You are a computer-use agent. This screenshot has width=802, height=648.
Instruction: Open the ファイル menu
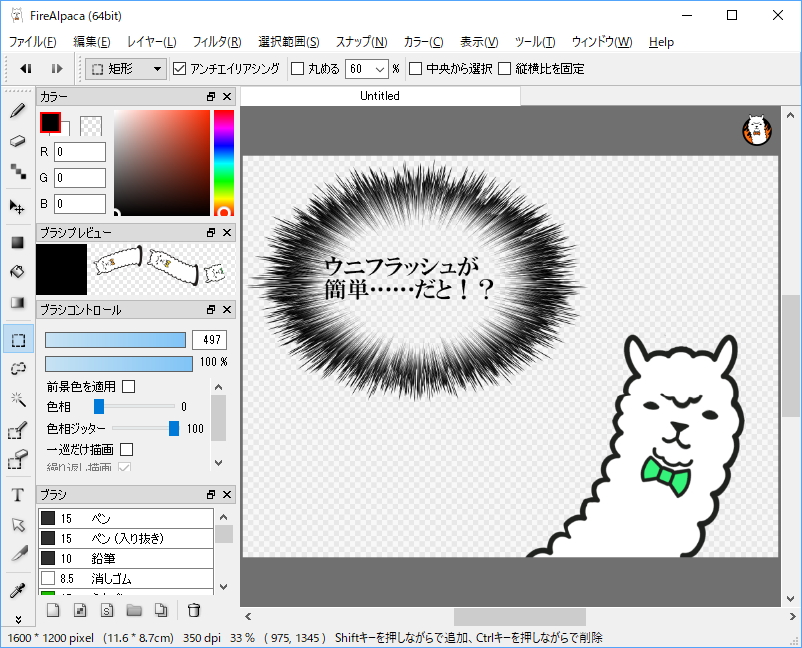pos(33,42)
